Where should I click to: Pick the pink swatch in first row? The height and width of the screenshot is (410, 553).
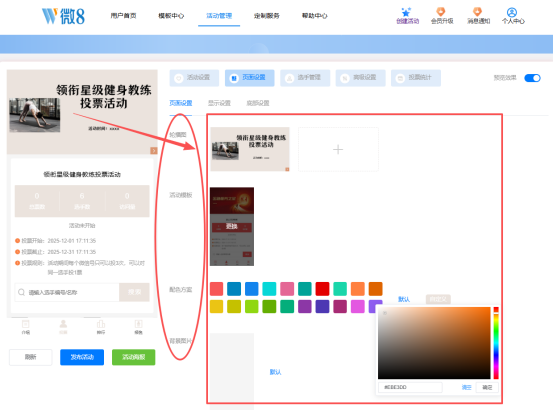[287, 289]
